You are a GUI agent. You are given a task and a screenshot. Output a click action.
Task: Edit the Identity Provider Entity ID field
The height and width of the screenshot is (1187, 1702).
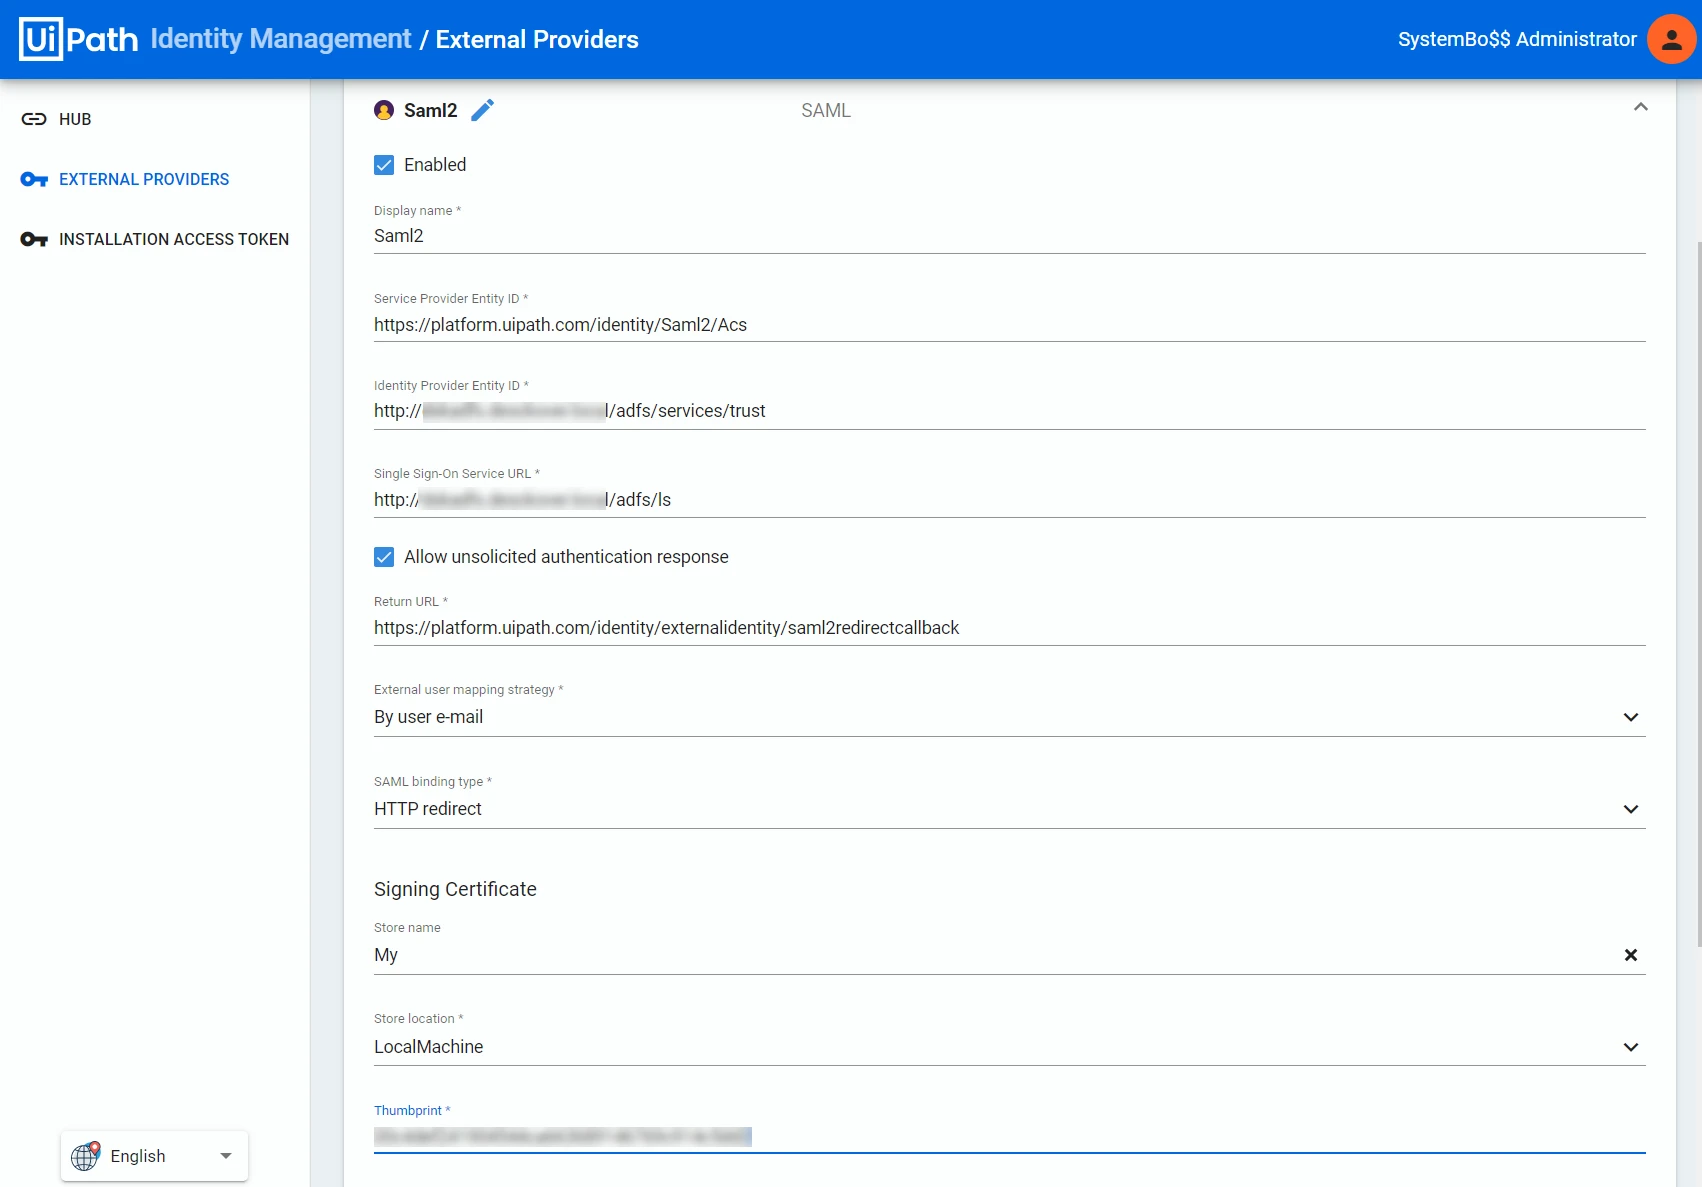click(1010, 411)
